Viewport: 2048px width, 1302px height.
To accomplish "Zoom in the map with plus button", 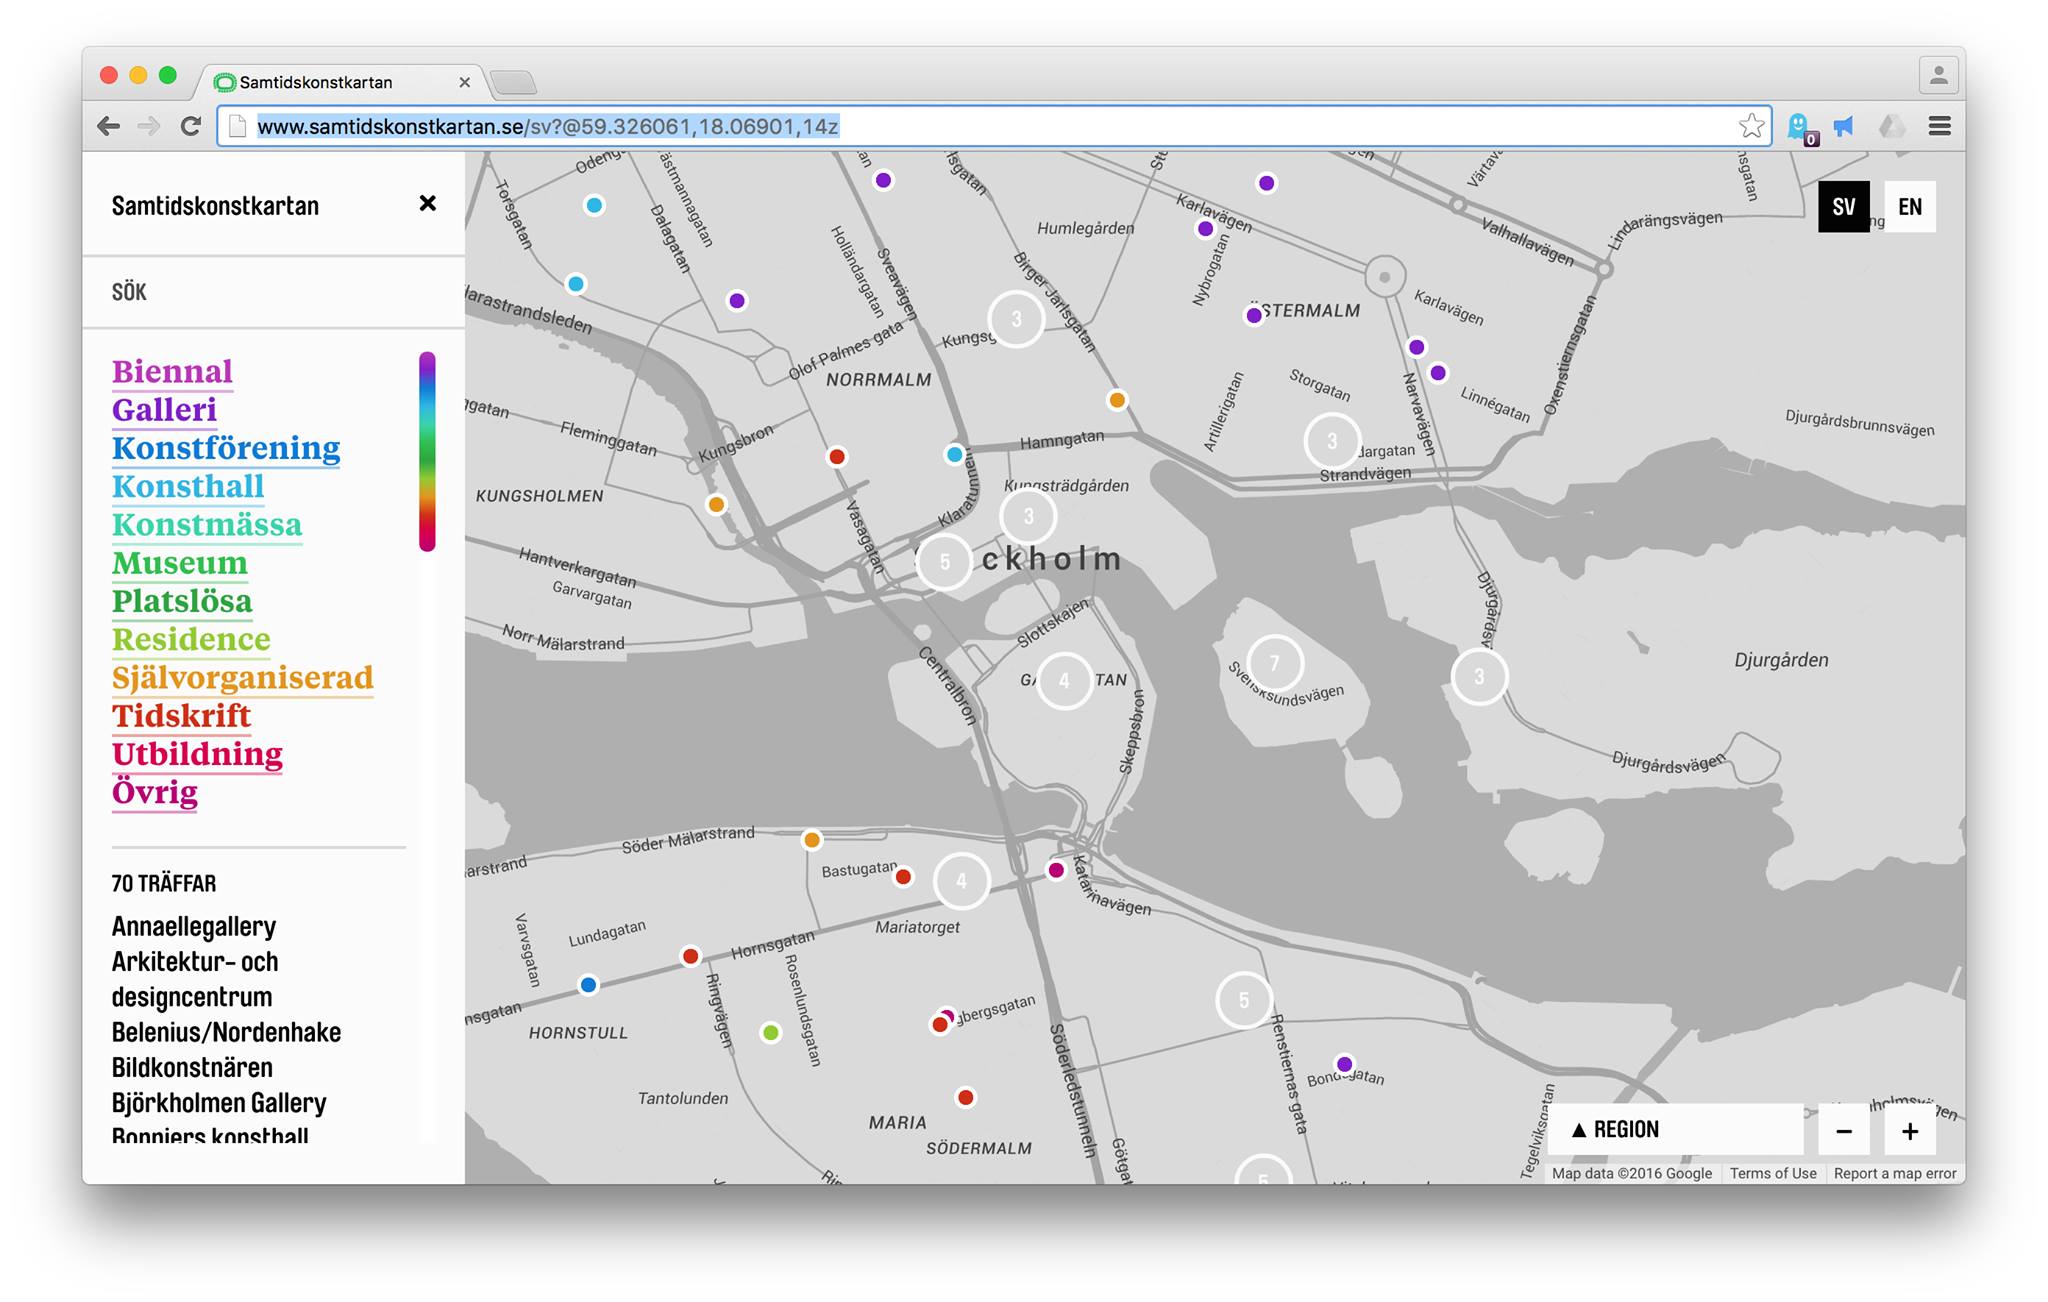I will [x=1910, y=1131].
